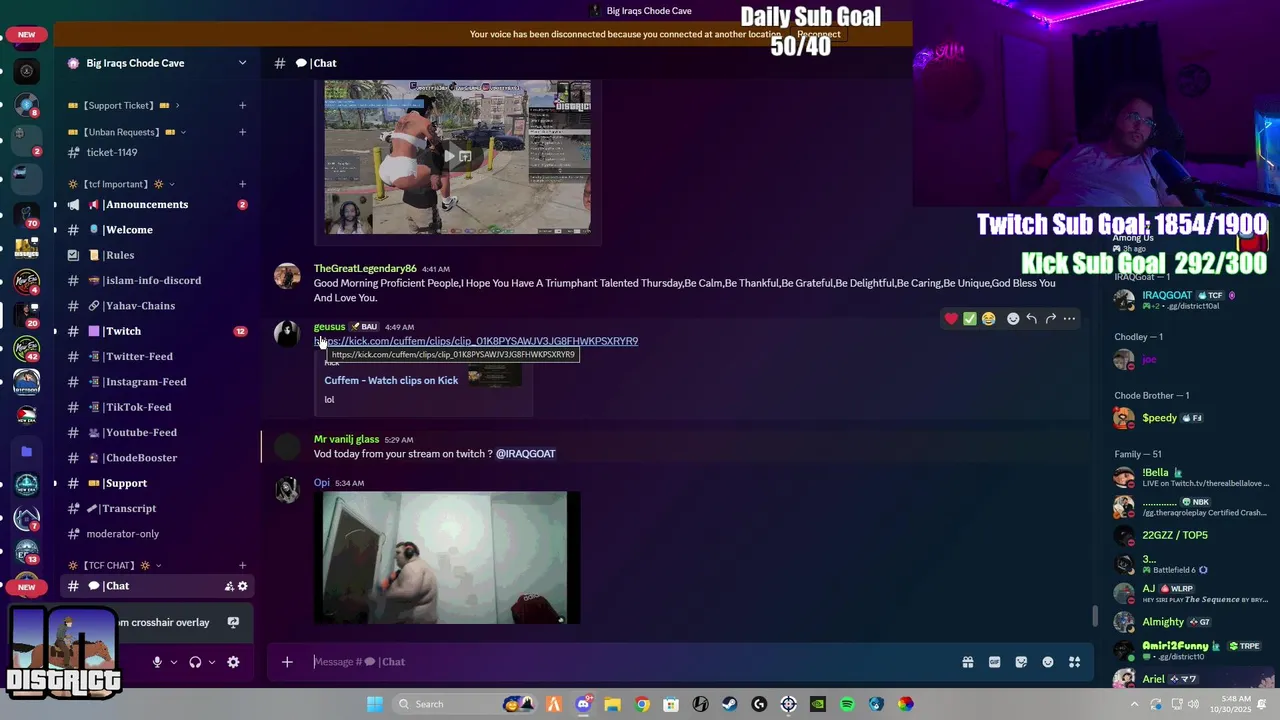This screenshot has height=720, width=1280.
Task: Open the Announcements channel
Action: pyautogui.click(x=157, y=204)
